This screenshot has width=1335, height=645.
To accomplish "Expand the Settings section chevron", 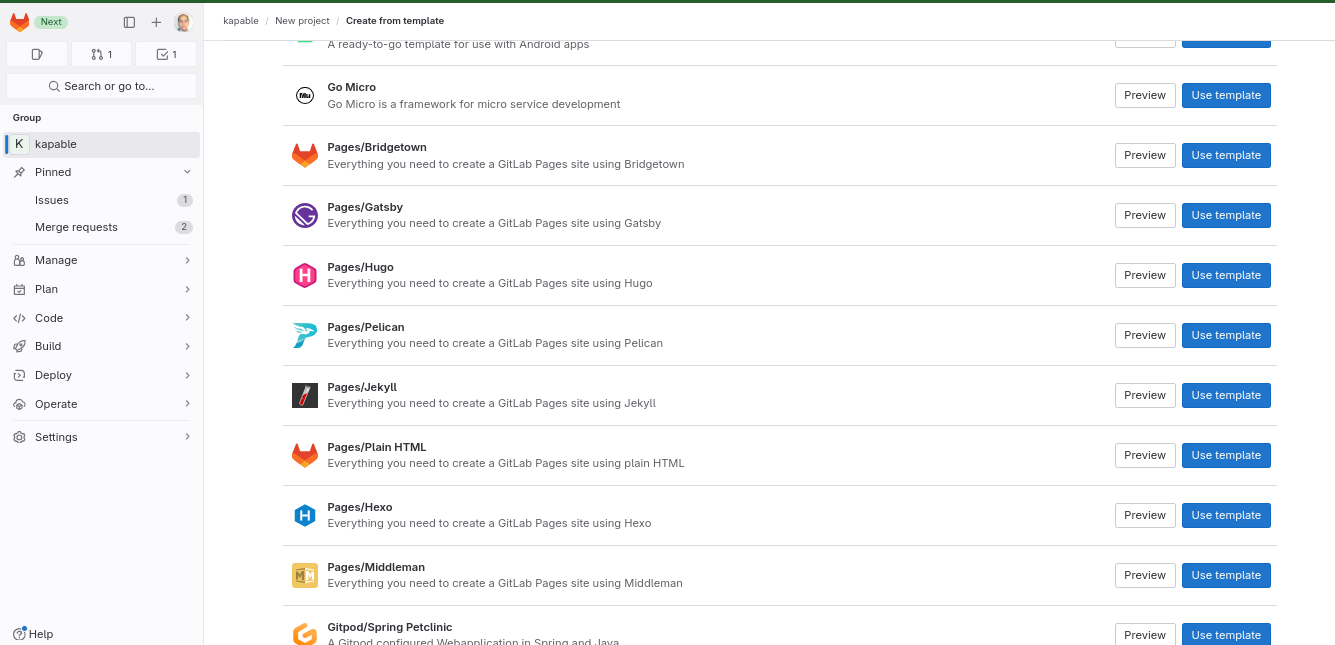I will point(187,437).
